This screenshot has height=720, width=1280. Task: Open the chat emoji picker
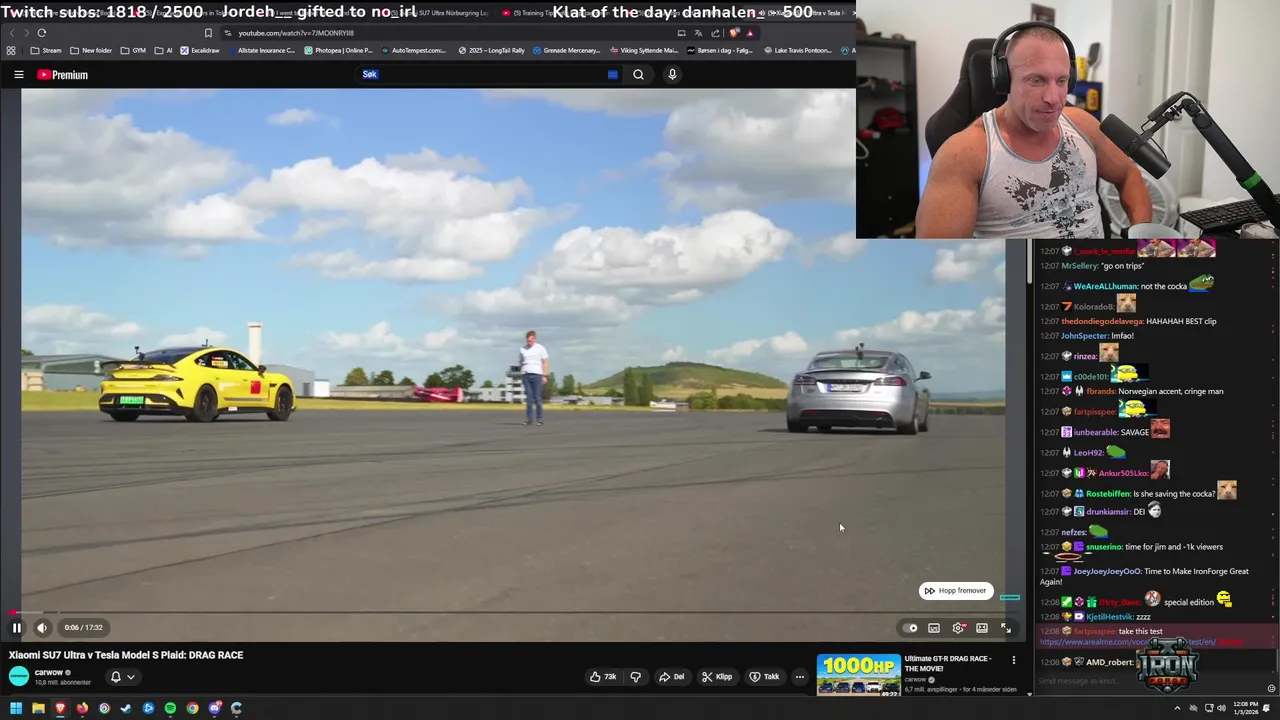tap(1271, 688)
